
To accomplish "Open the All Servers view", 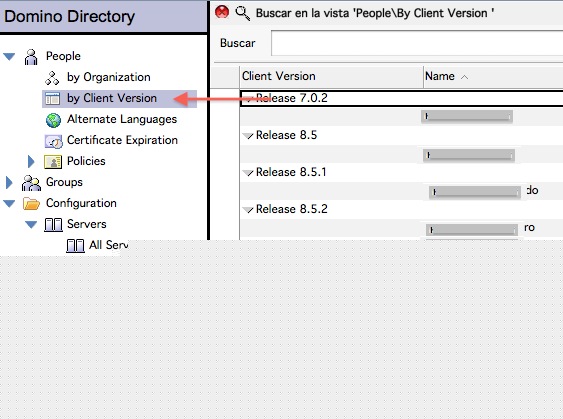I will [x=108, y=245].
